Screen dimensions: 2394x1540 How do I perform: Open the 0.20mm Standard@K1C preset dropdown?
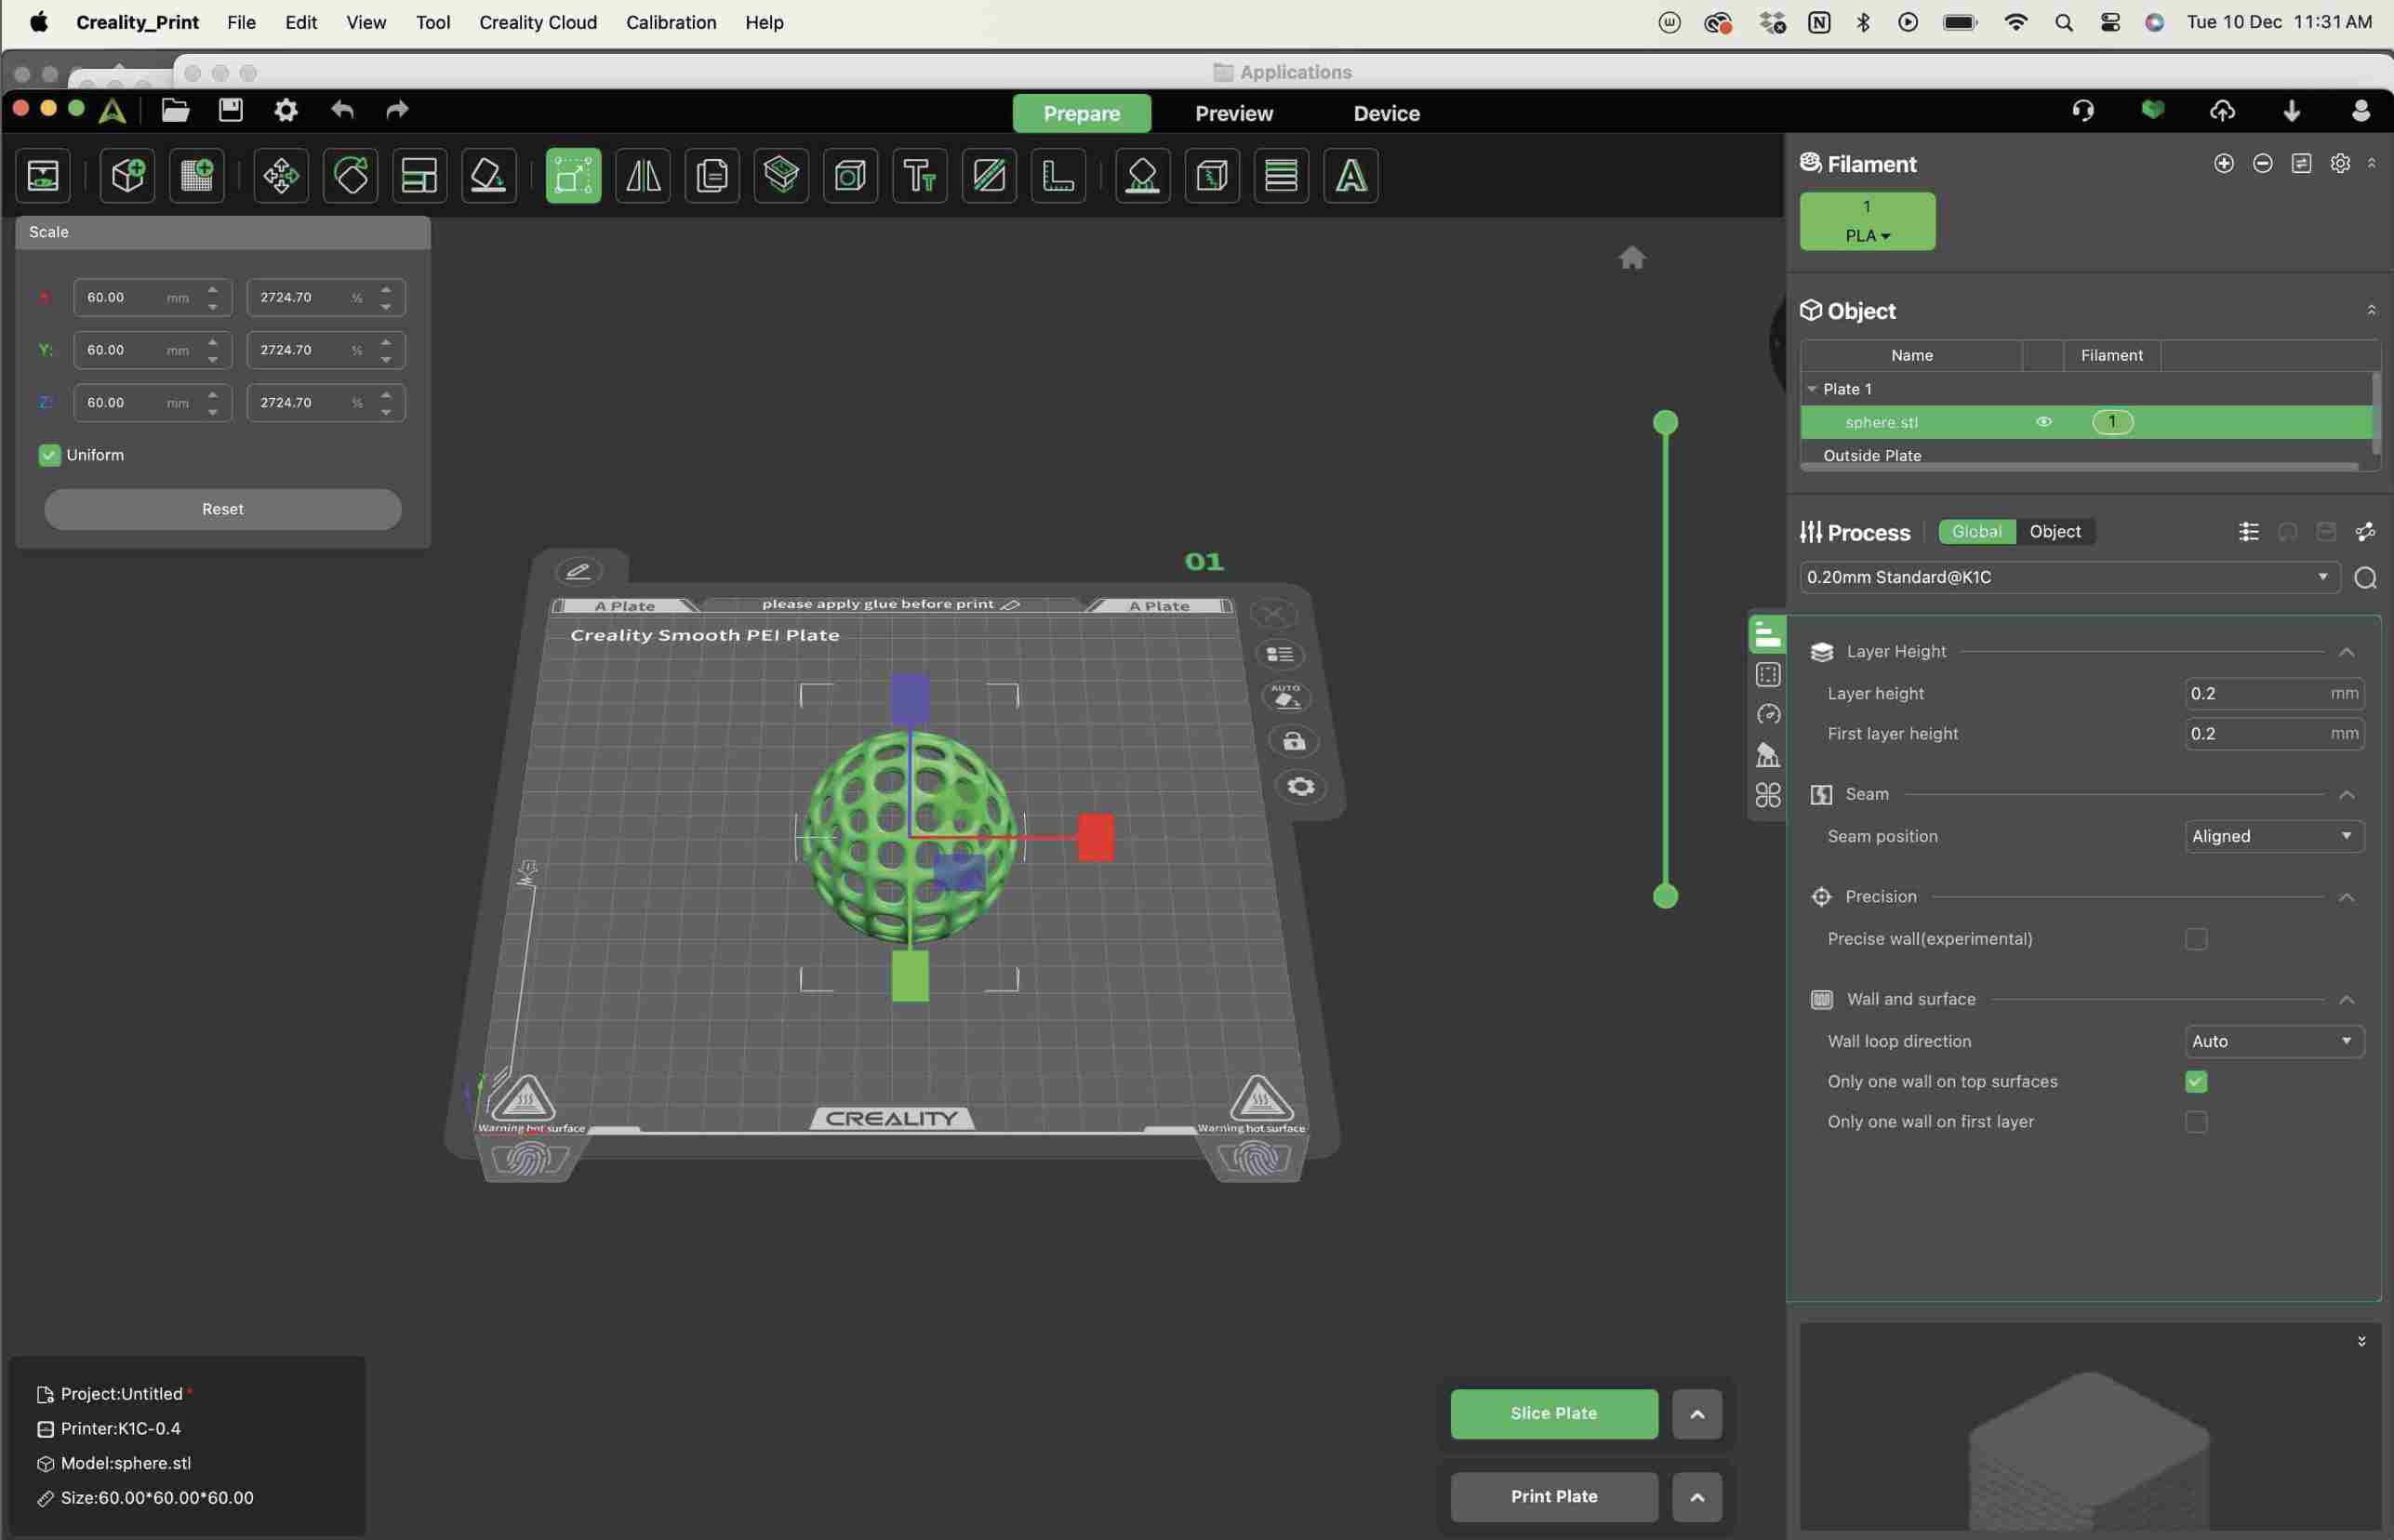point(2070,577)
